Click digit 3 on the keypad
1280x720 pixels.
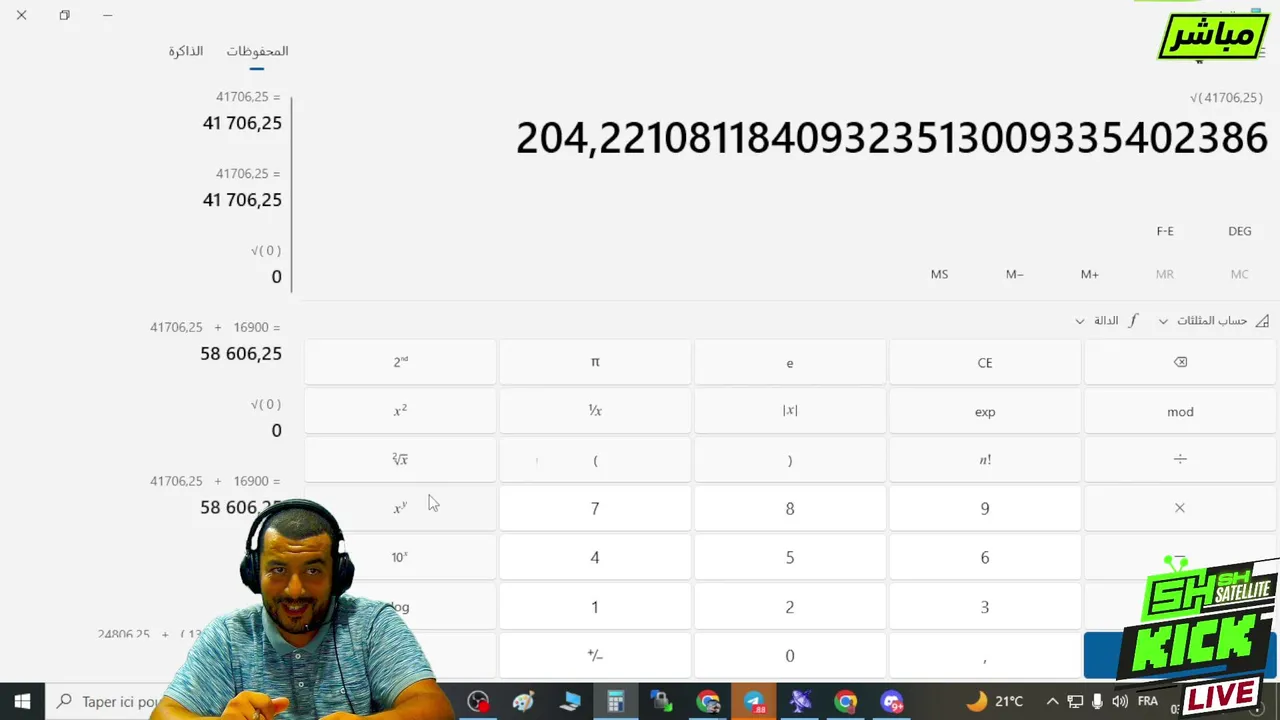pyautogui.click(x=985, y=606)
